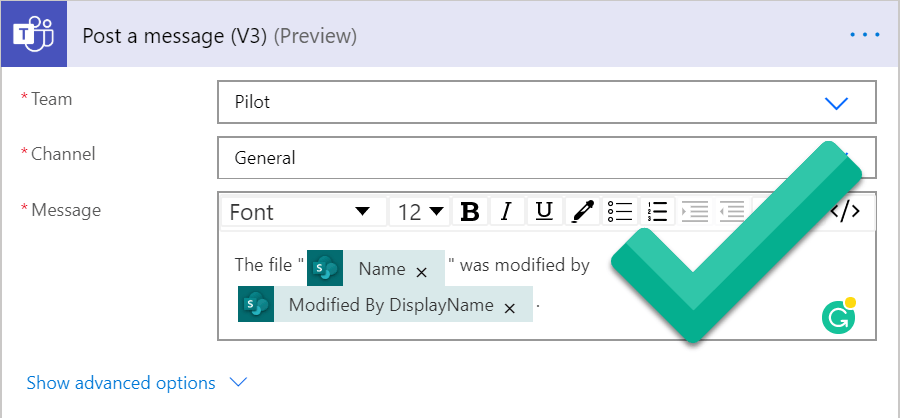Toggle italic formatting
The image size is (900, 418).
[x=506, y=212]
